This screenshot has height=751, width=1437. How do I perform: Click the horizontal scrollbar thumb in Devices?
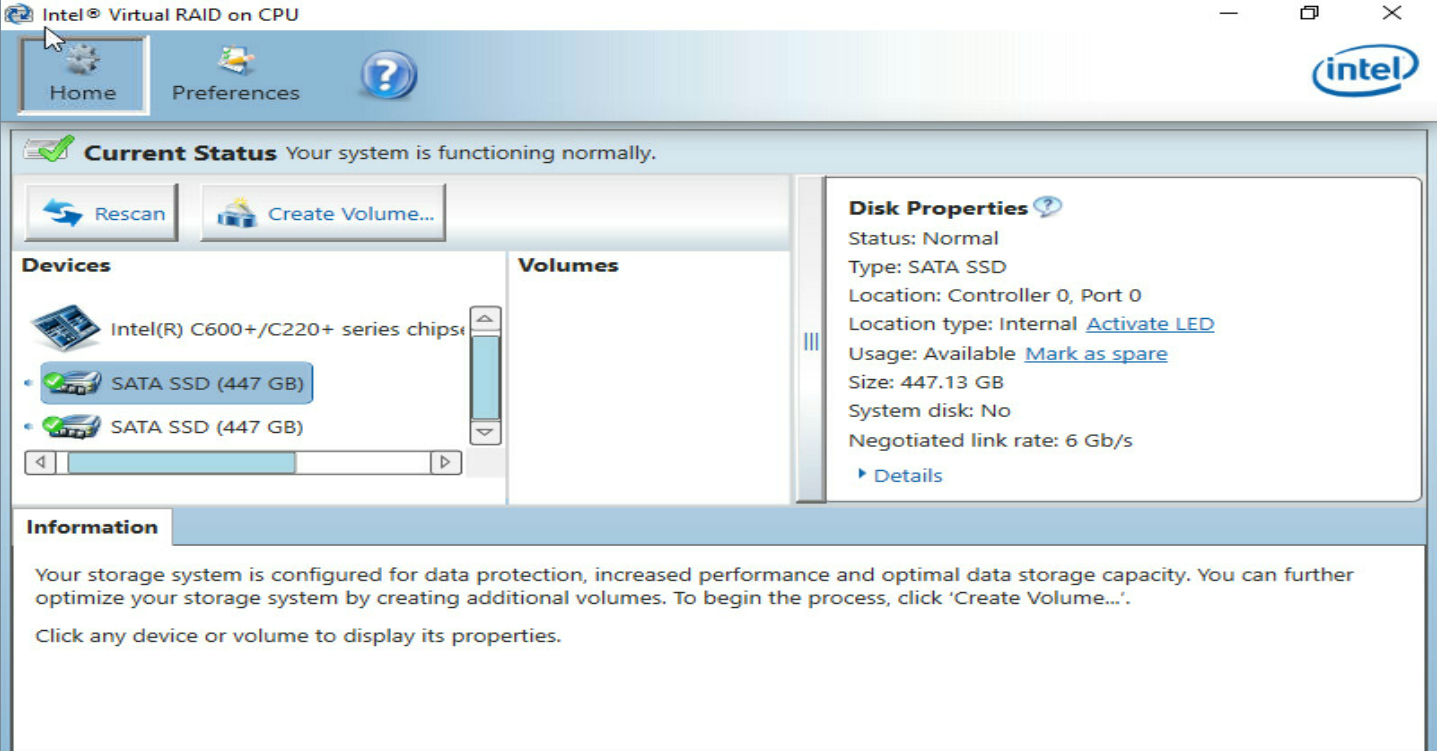click(x=181, y=462)
